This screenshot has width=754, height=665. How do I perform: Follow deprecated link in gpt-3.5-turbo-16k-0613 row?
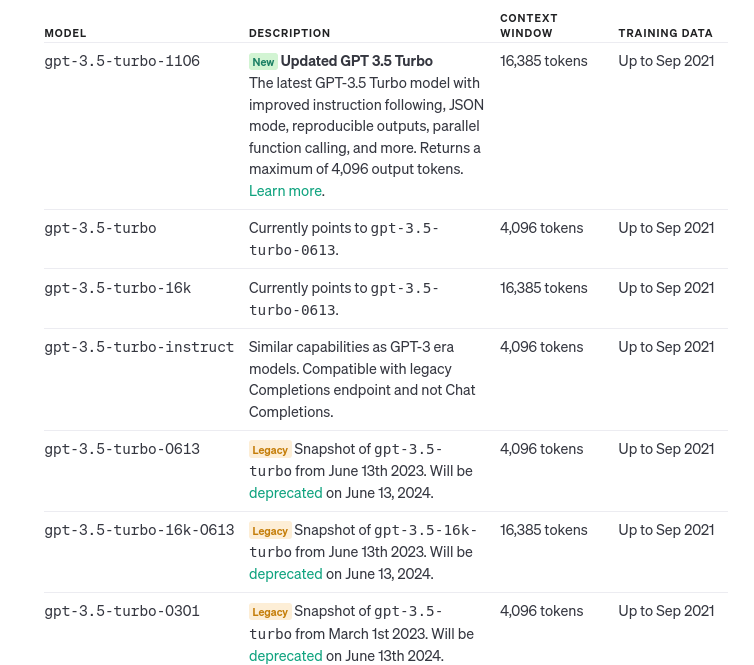(286, 574)
